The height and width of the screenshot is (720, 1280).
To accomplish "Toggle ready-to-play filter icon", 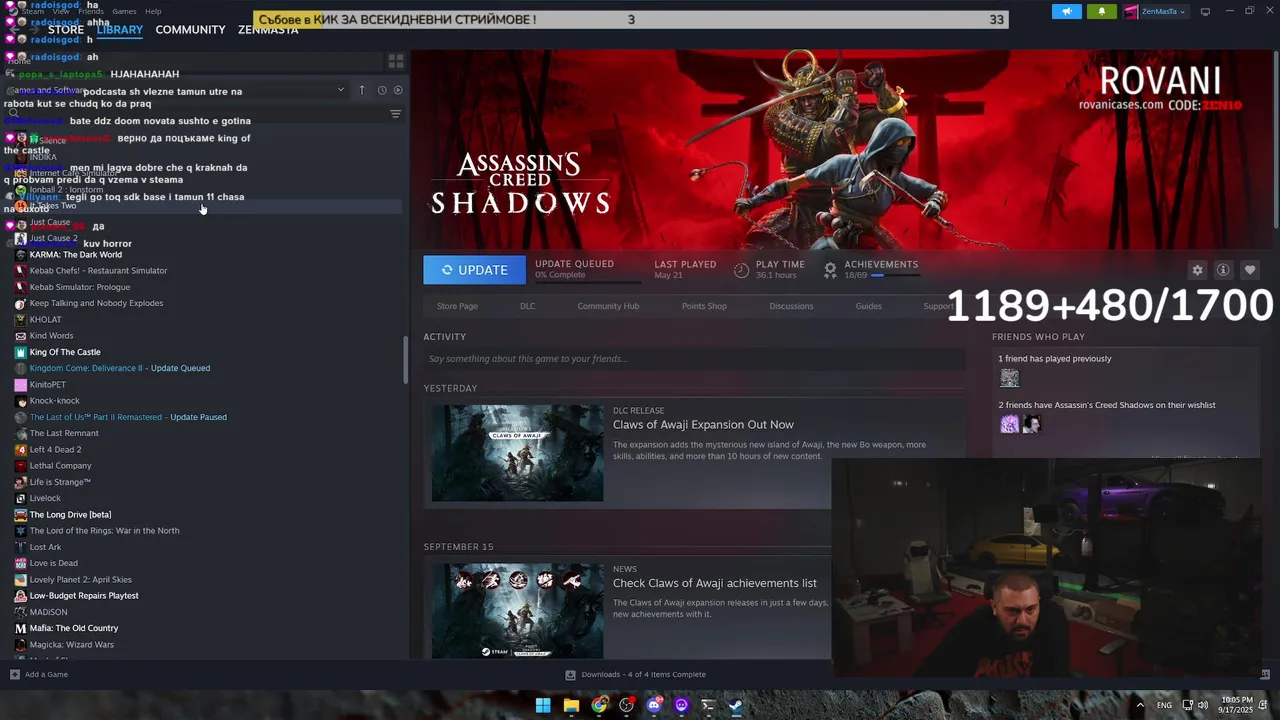I will 398,90.
